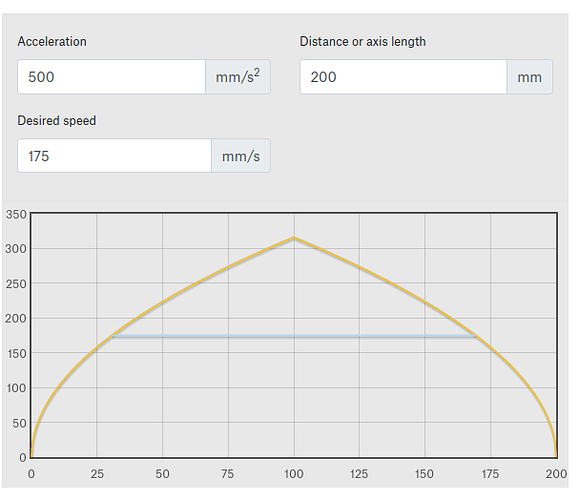Click the yellow curve peak at 100 mm

(294, 237)
